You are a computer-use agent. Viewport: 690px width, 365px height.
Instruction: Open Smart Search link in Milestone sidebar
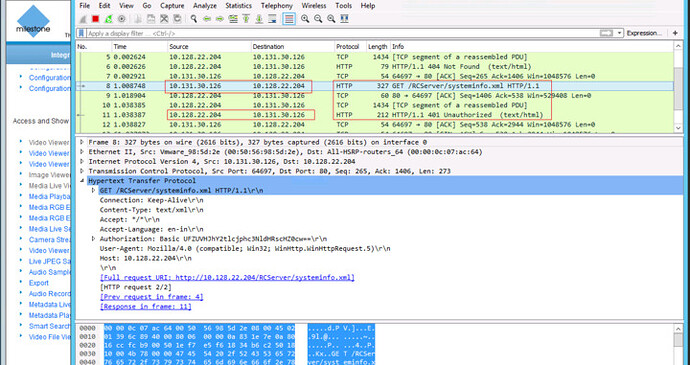coord(49,326)
